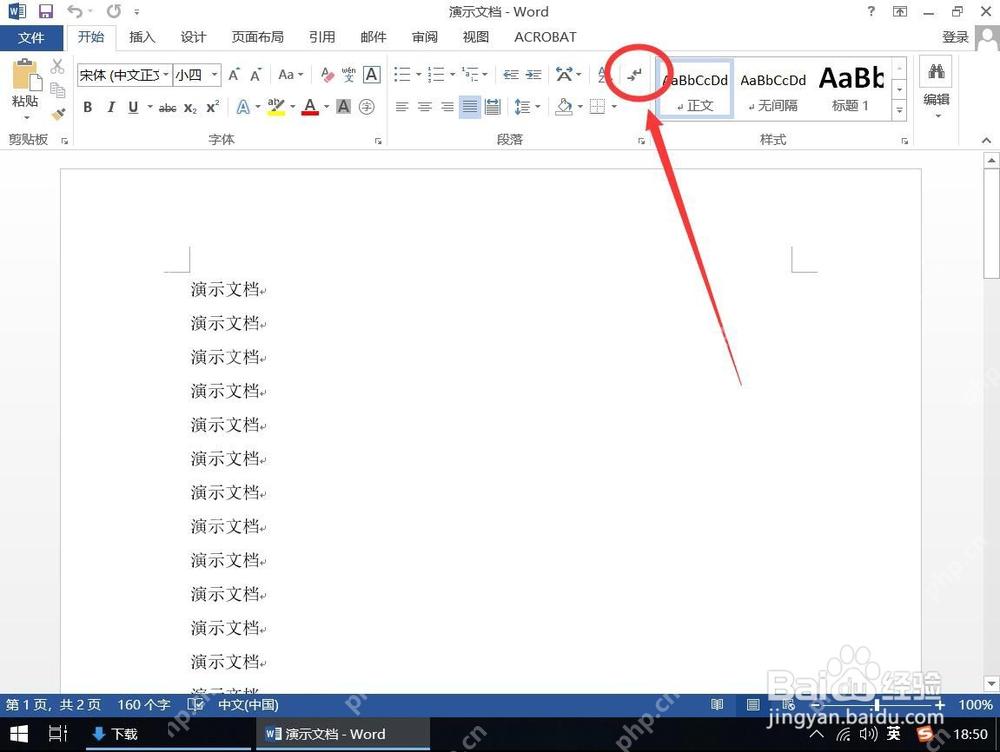Toggle character shading (gray A)
This screenshot has width=1000, height=752.
[344, 107]
